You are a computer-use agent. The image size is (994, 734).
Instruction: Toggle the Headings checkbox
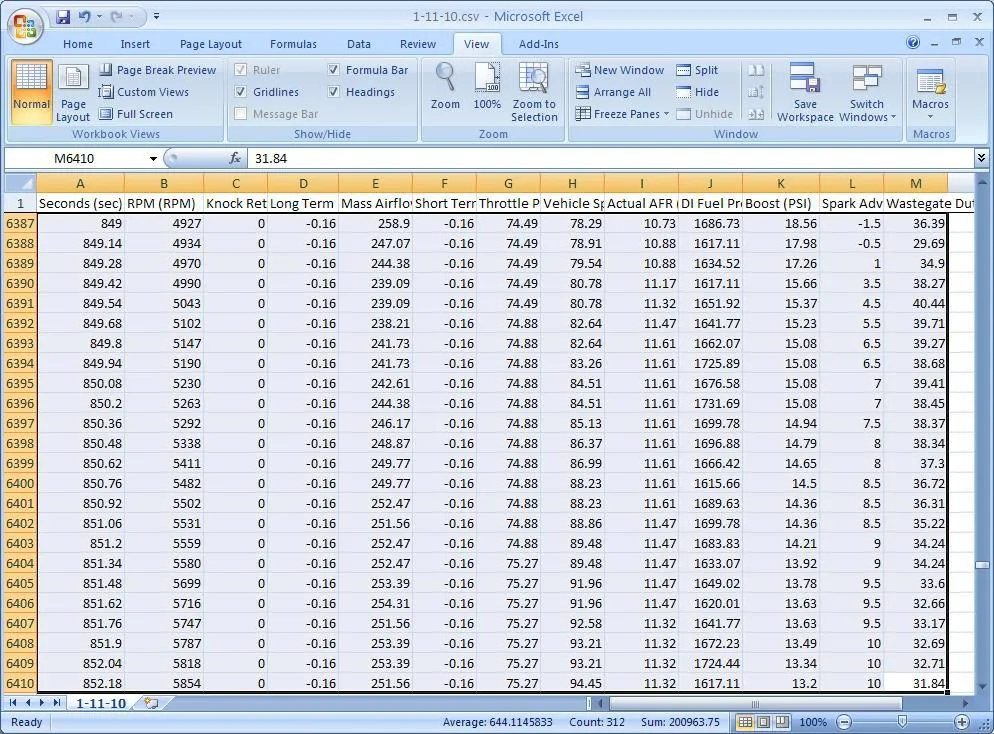333,92
